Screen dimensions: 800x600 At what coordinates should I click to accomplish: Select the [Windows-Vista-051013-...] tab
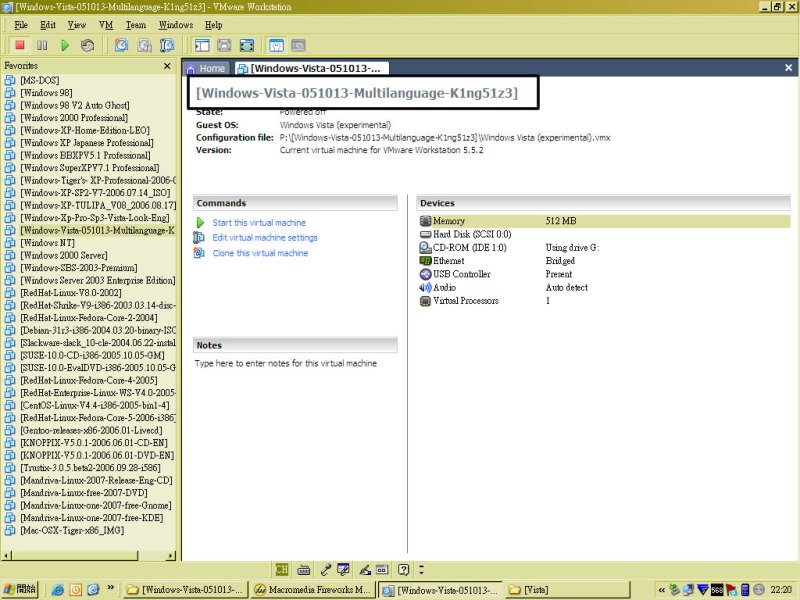311,68
